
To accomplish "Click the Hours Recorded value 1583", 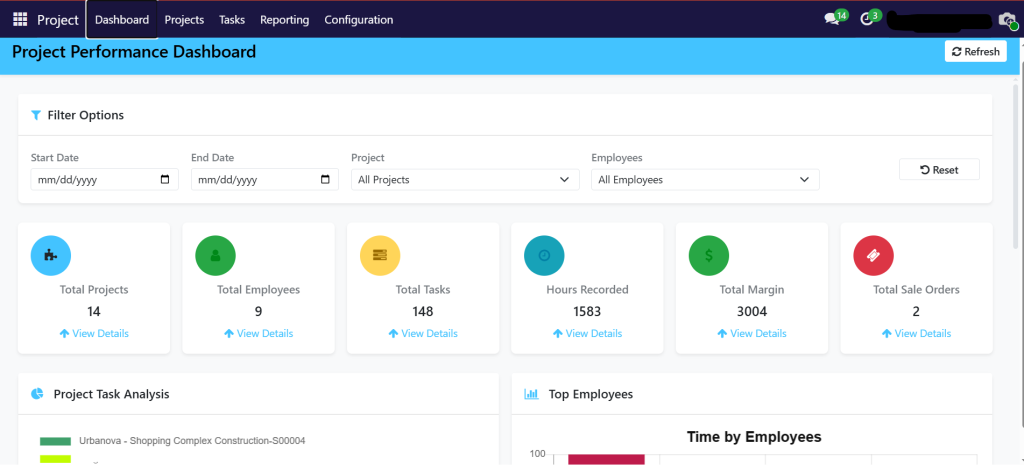I will [587, 312].
